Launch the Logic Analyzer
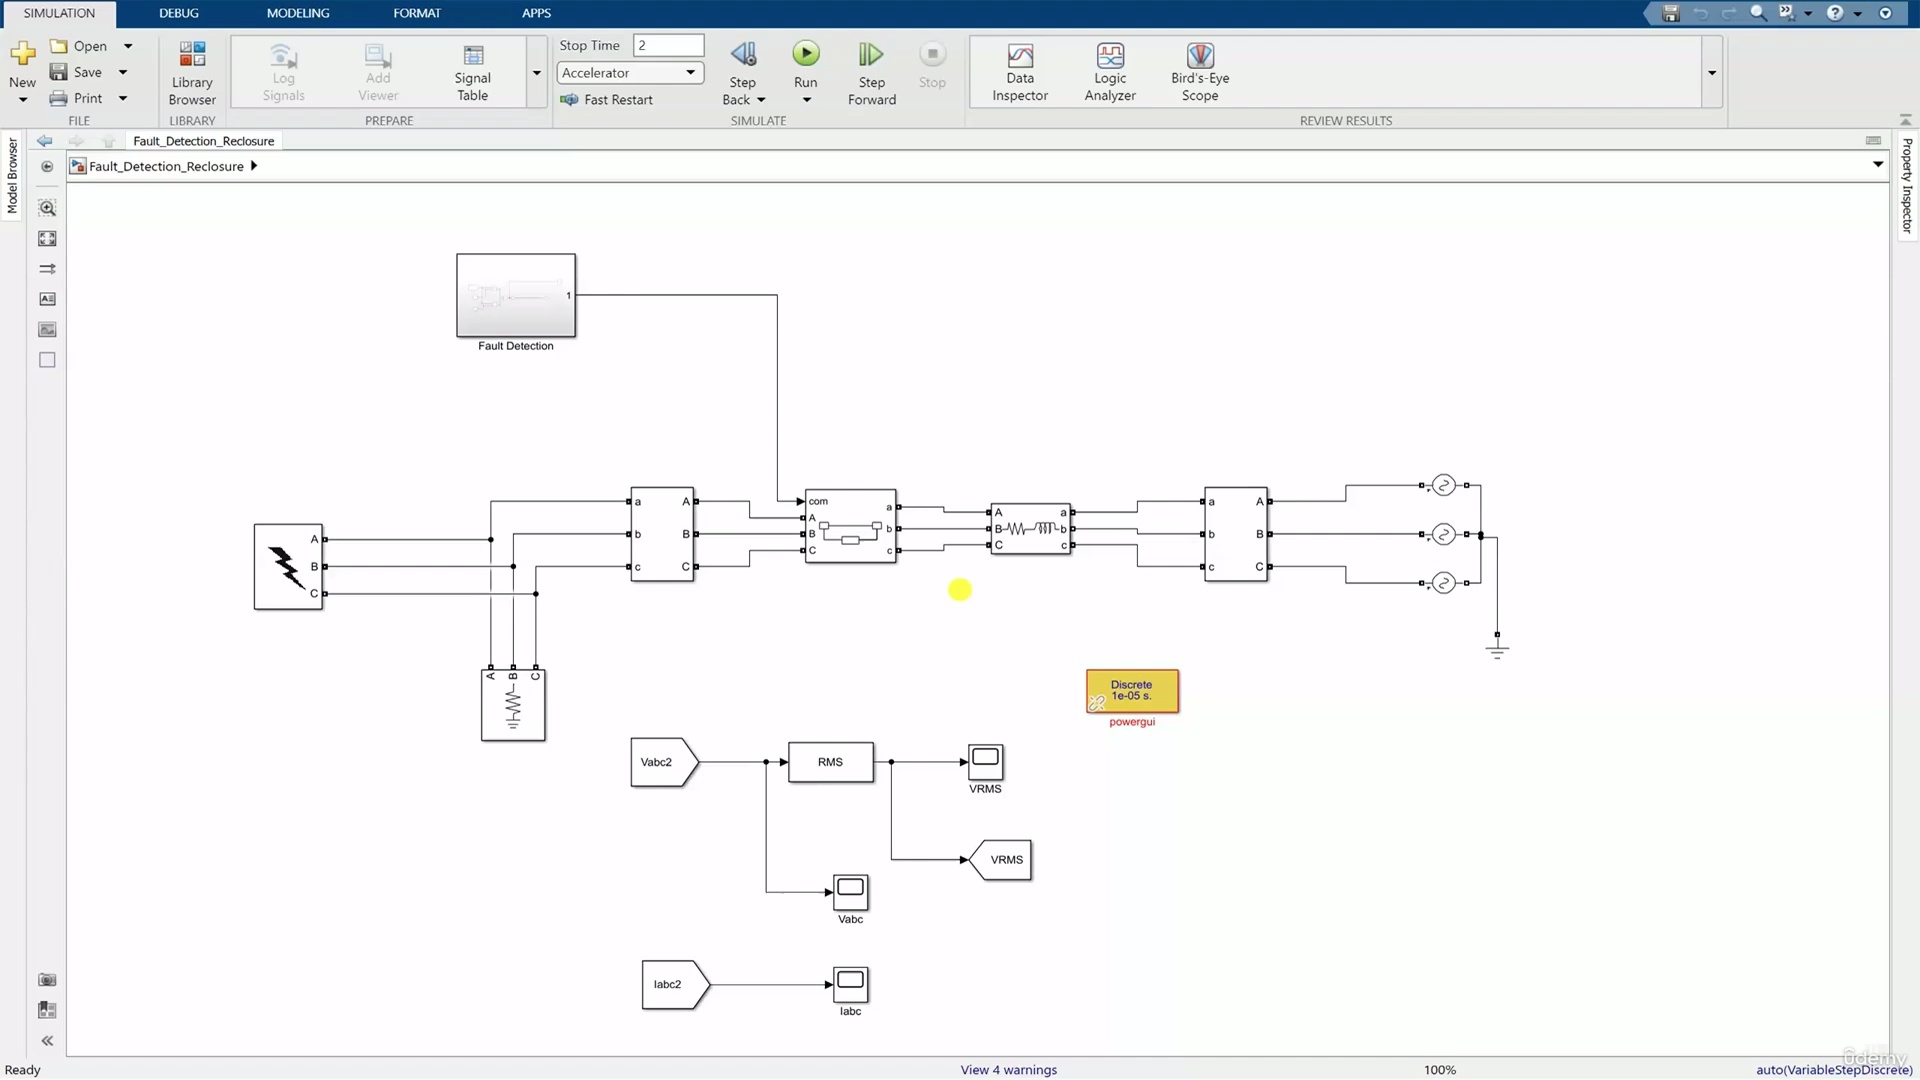Screen dimensions: 1920x1080 (1109, 72)
